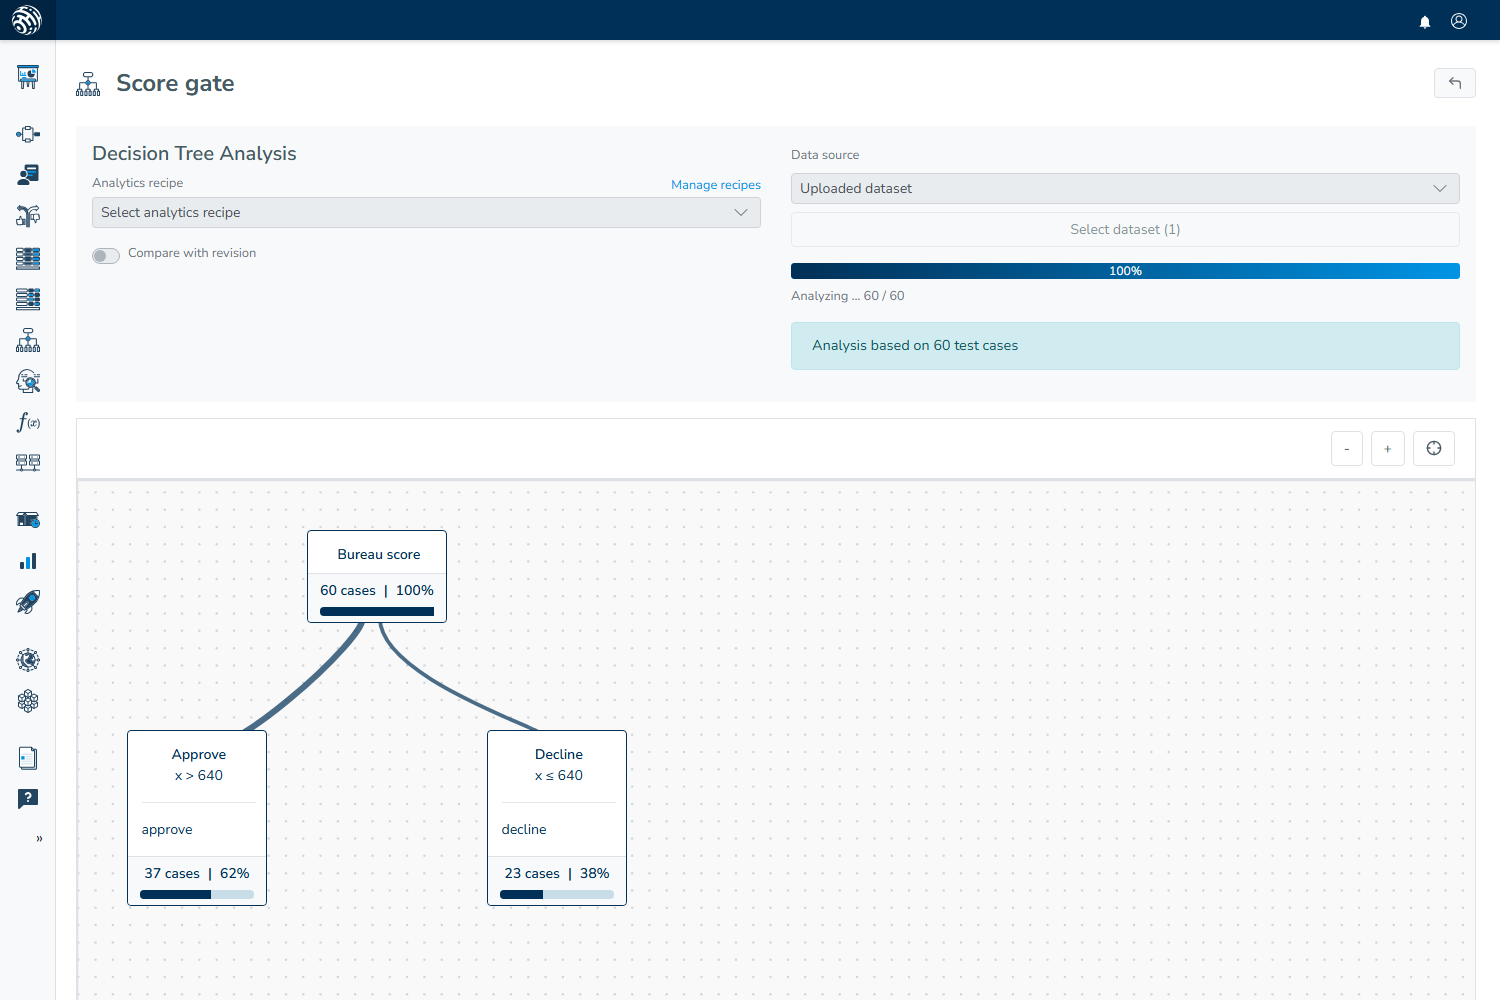Click the Manage recipes link

pyautogui.click(x=716, y=185)
